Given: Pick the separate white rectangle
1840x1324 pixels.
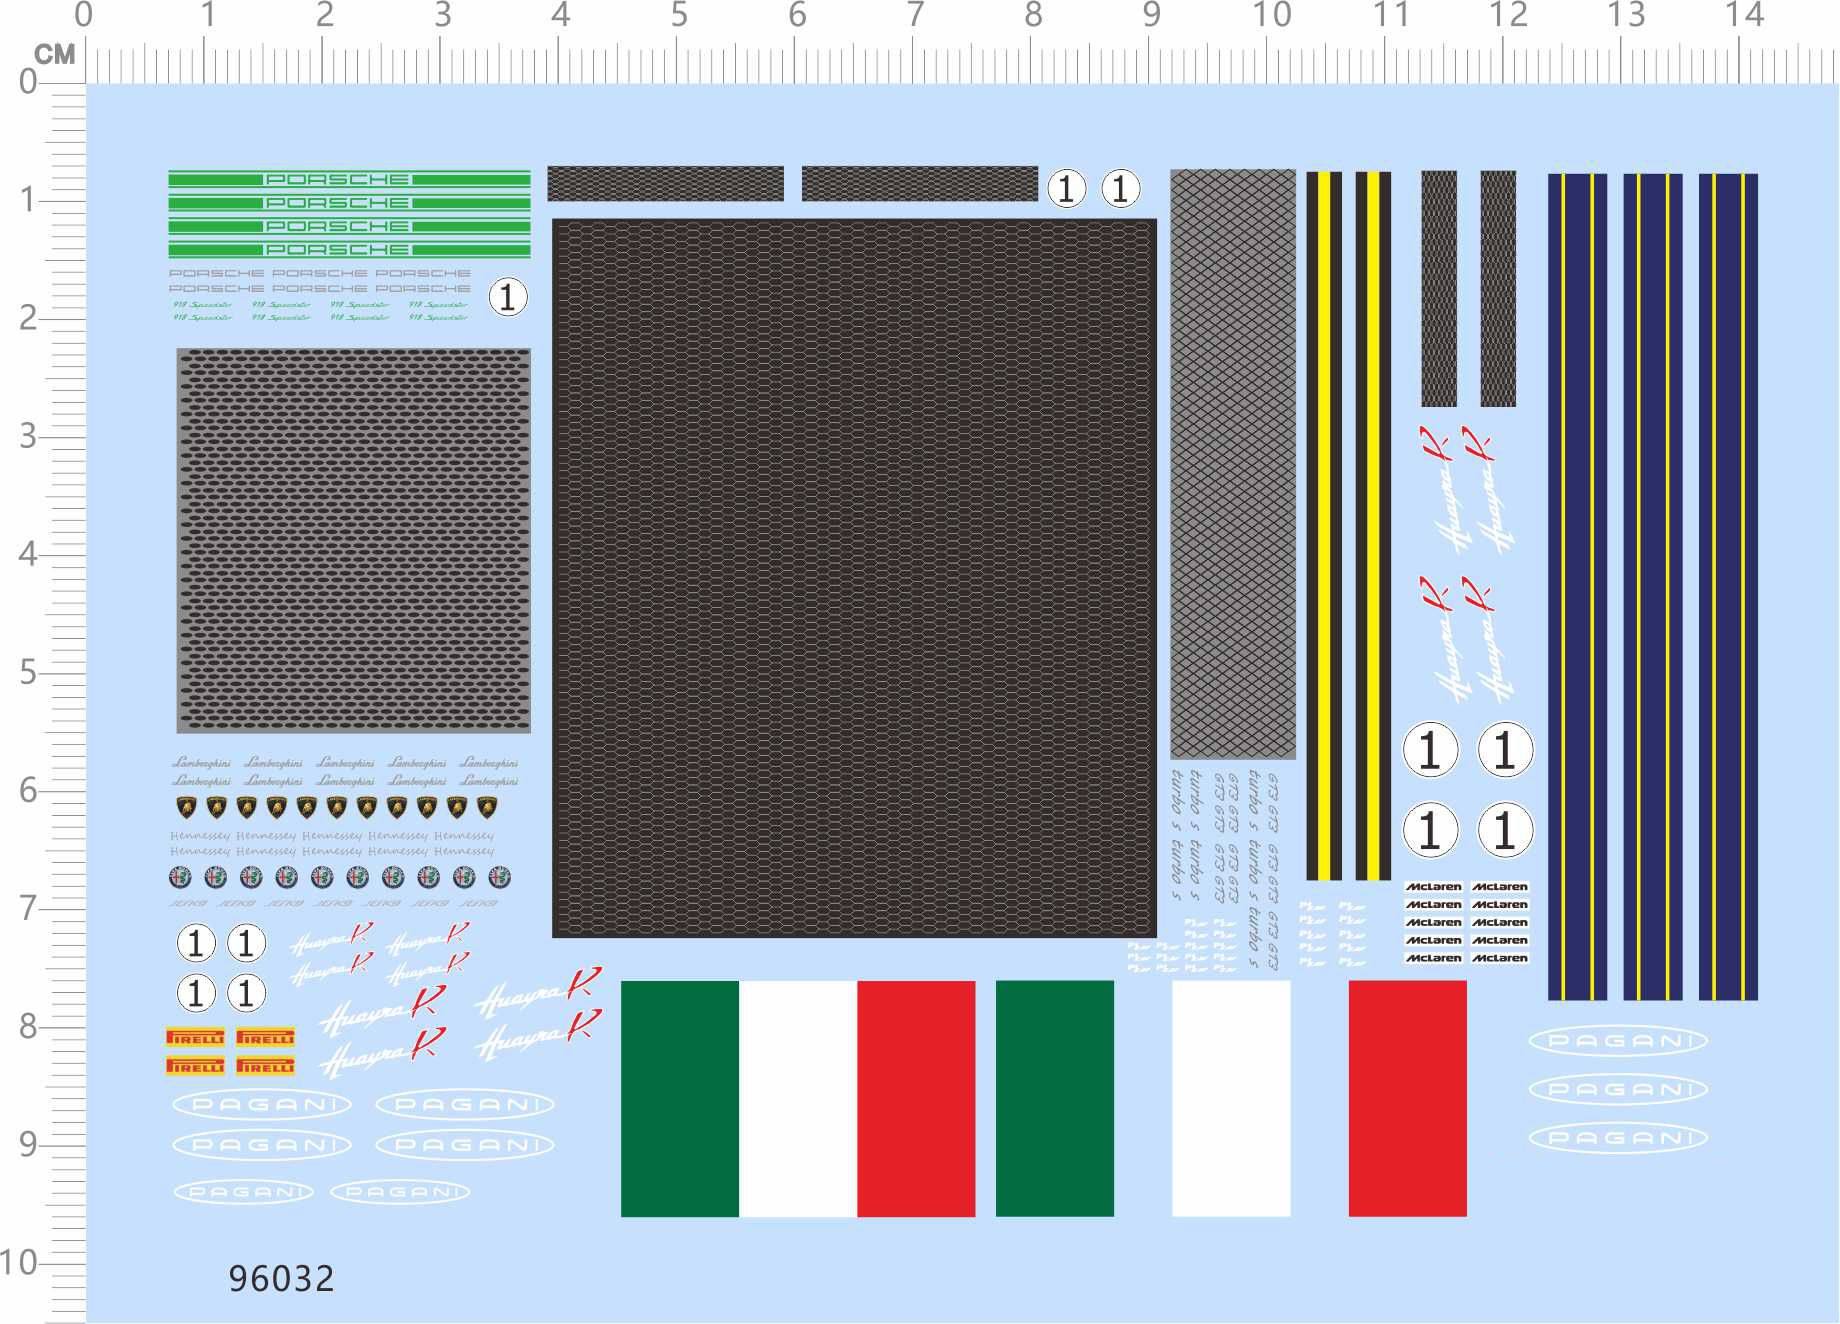Looking at the screenshot, I should 1231,1098.
